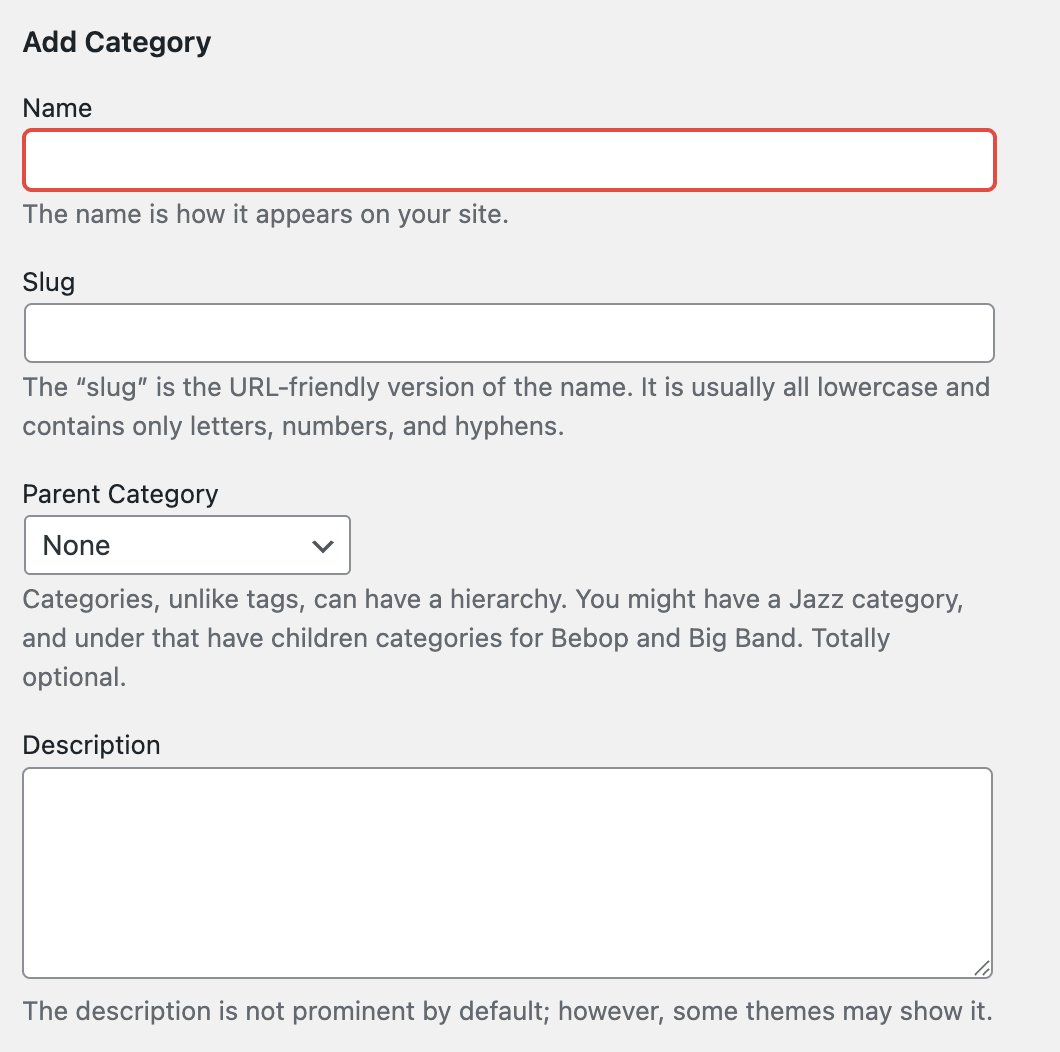Click the Description label
The image size is (1060, 1052).
click(x=91, y=745)
